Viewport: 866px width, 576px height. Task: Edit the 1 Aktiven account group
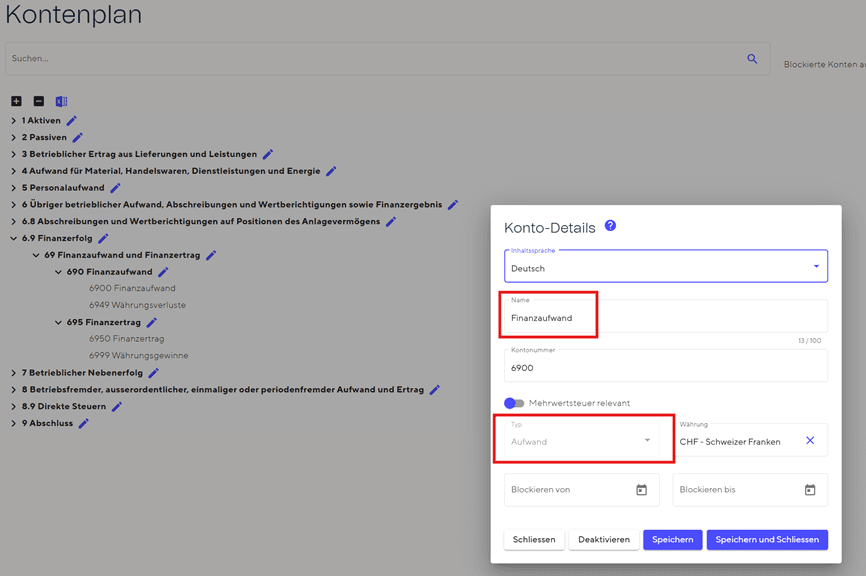pos(71,121)
